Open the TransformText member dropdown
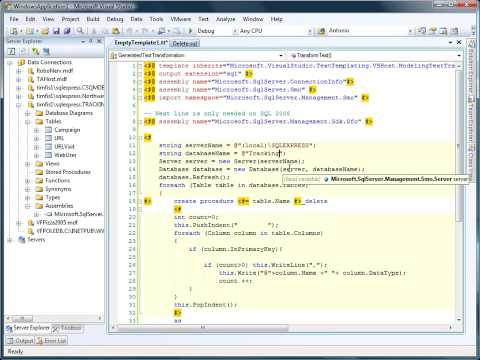480x360 pixels. point(459,55)
